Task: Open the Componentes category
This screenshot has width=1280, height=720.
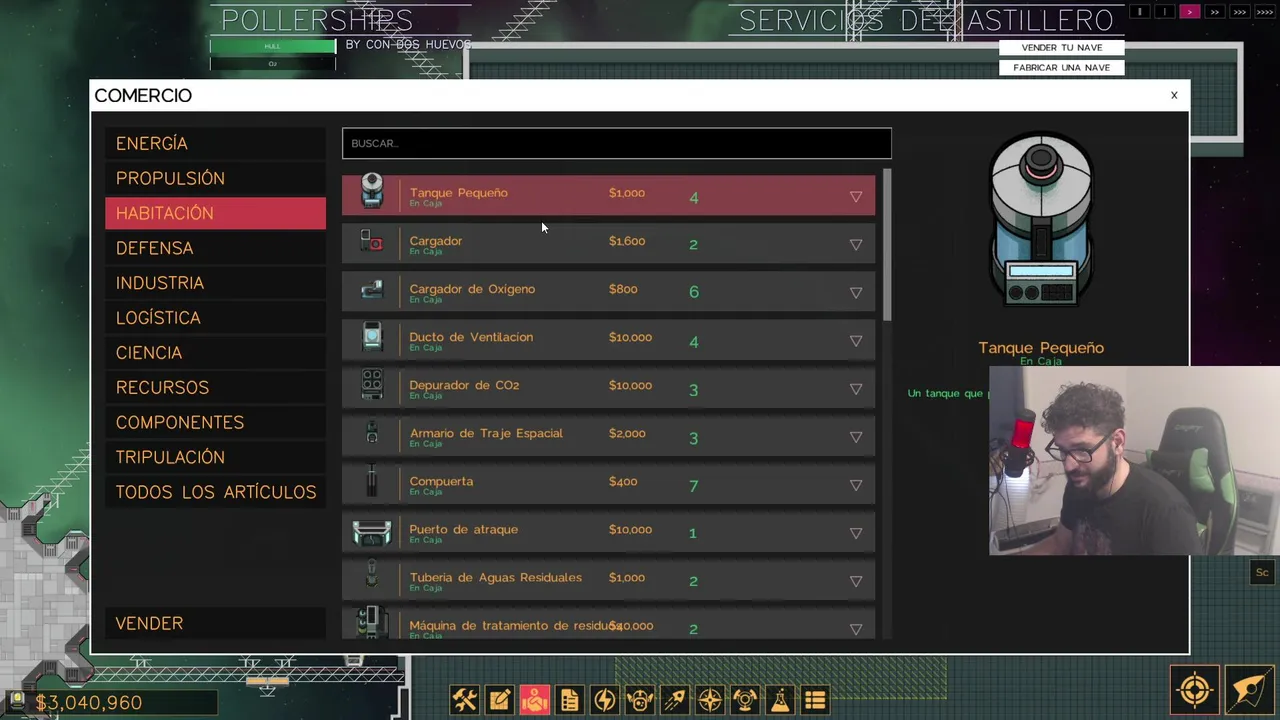Action: [215, 422]
